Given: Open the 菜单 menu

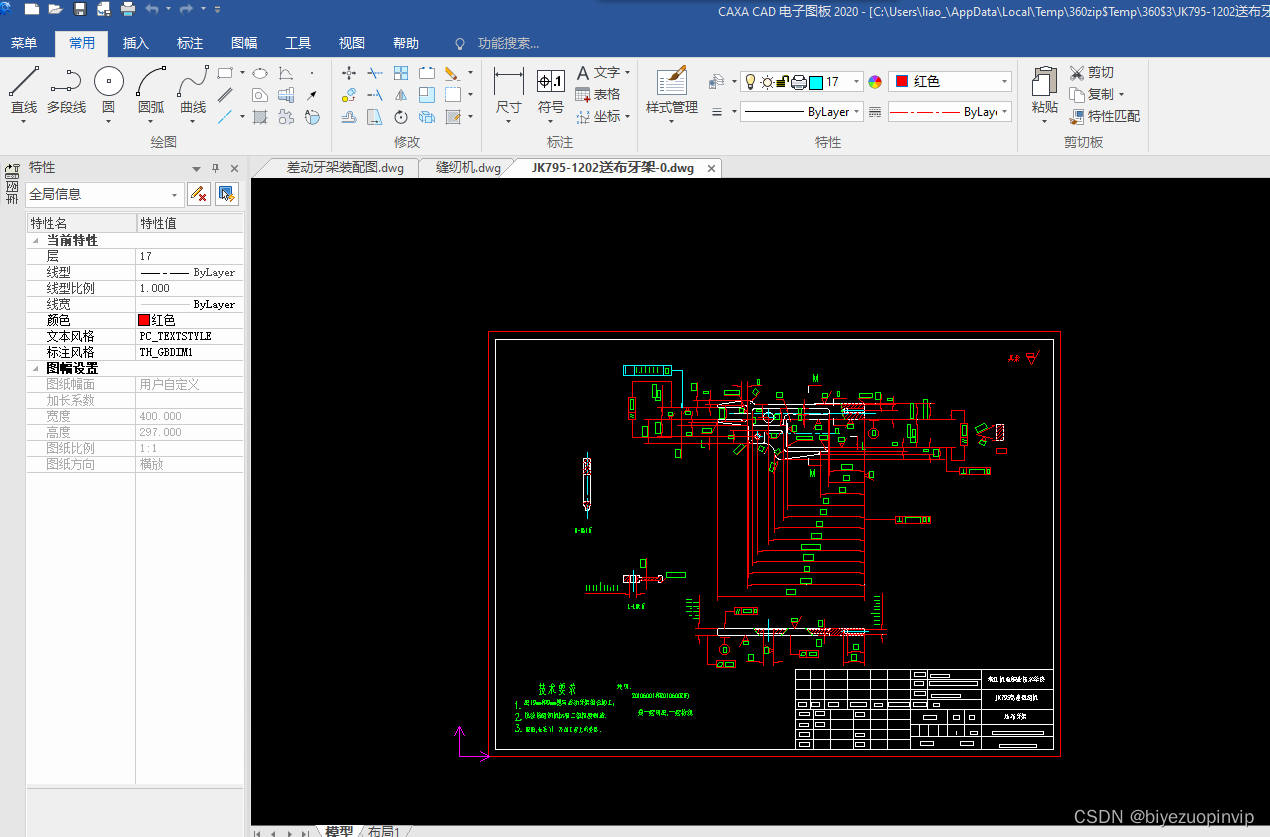Looking at the screenshot, I should (x=24, y=43).
